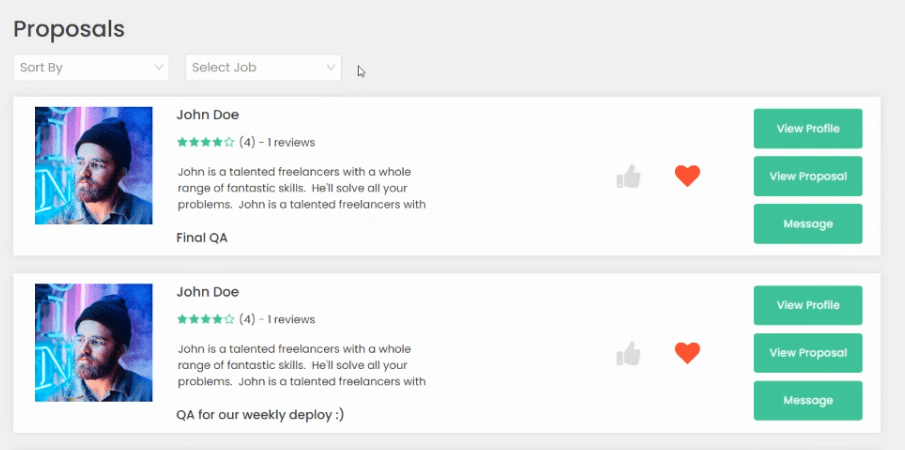Click John Doe's photo in second proposal
The width and height of the screenshot is (905, 450).
[x=94, y=343]
